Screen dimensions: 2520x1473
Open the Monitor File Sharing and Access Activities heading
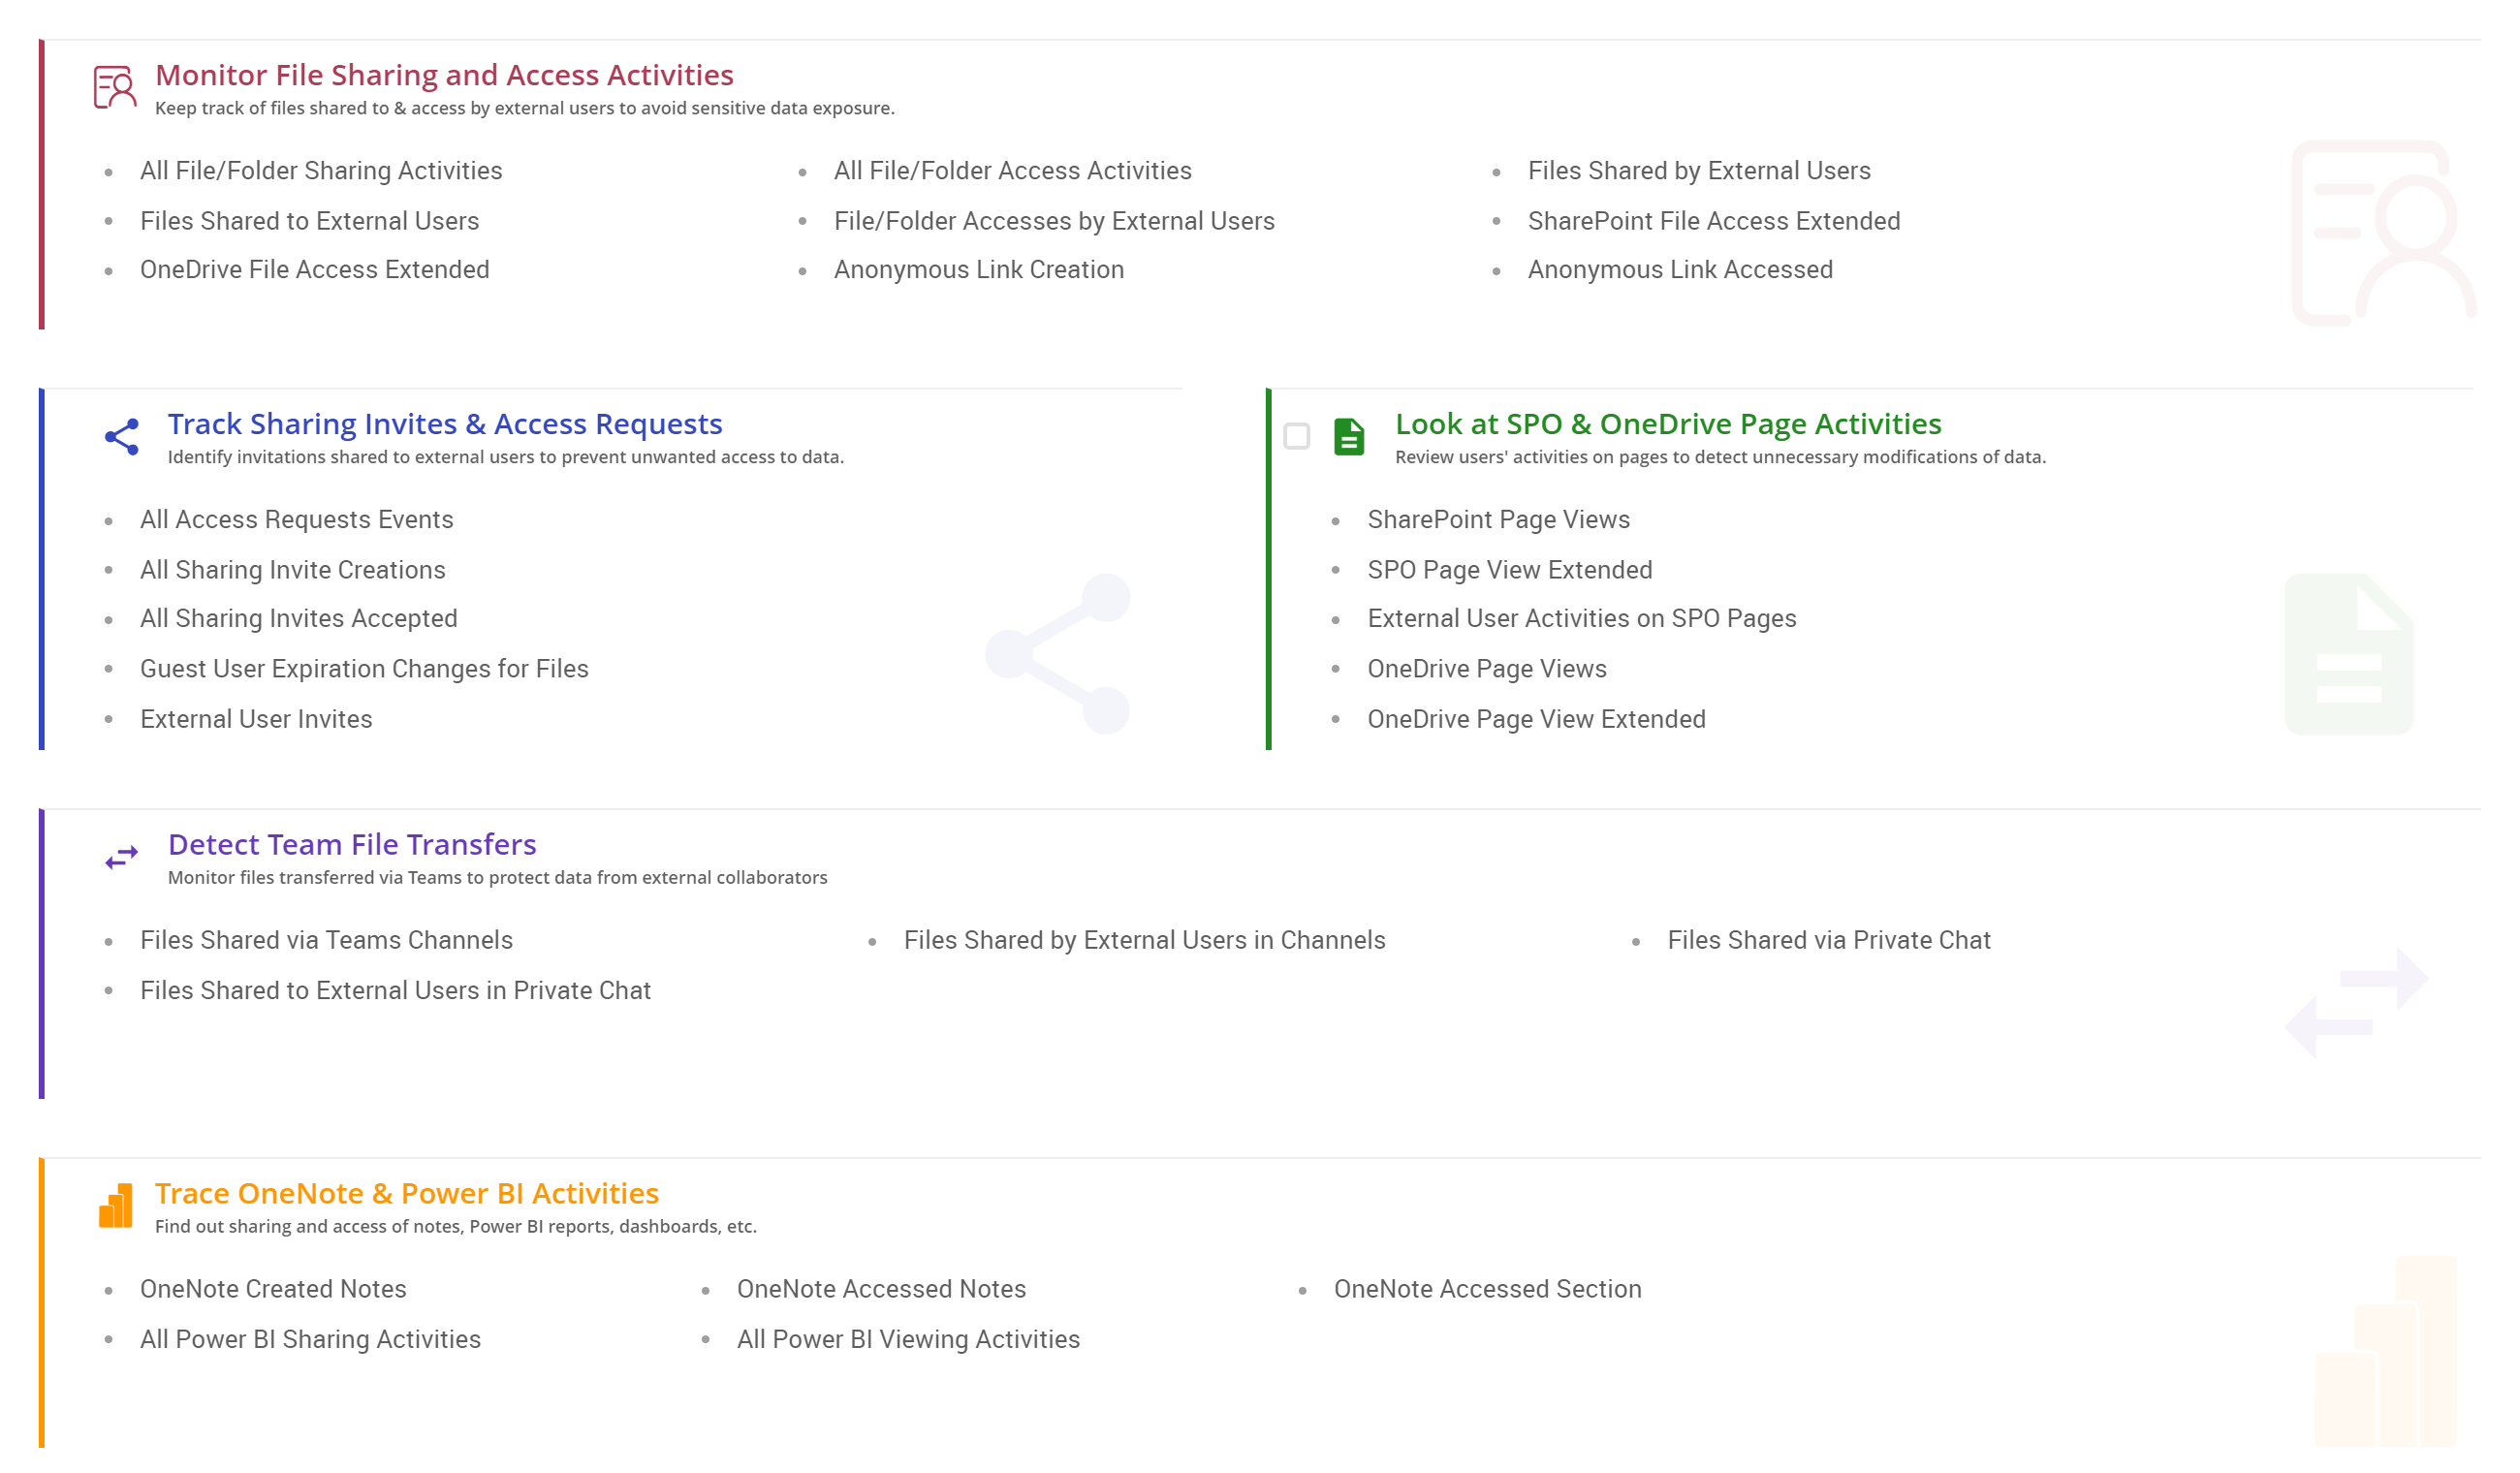tap(444, 75)
